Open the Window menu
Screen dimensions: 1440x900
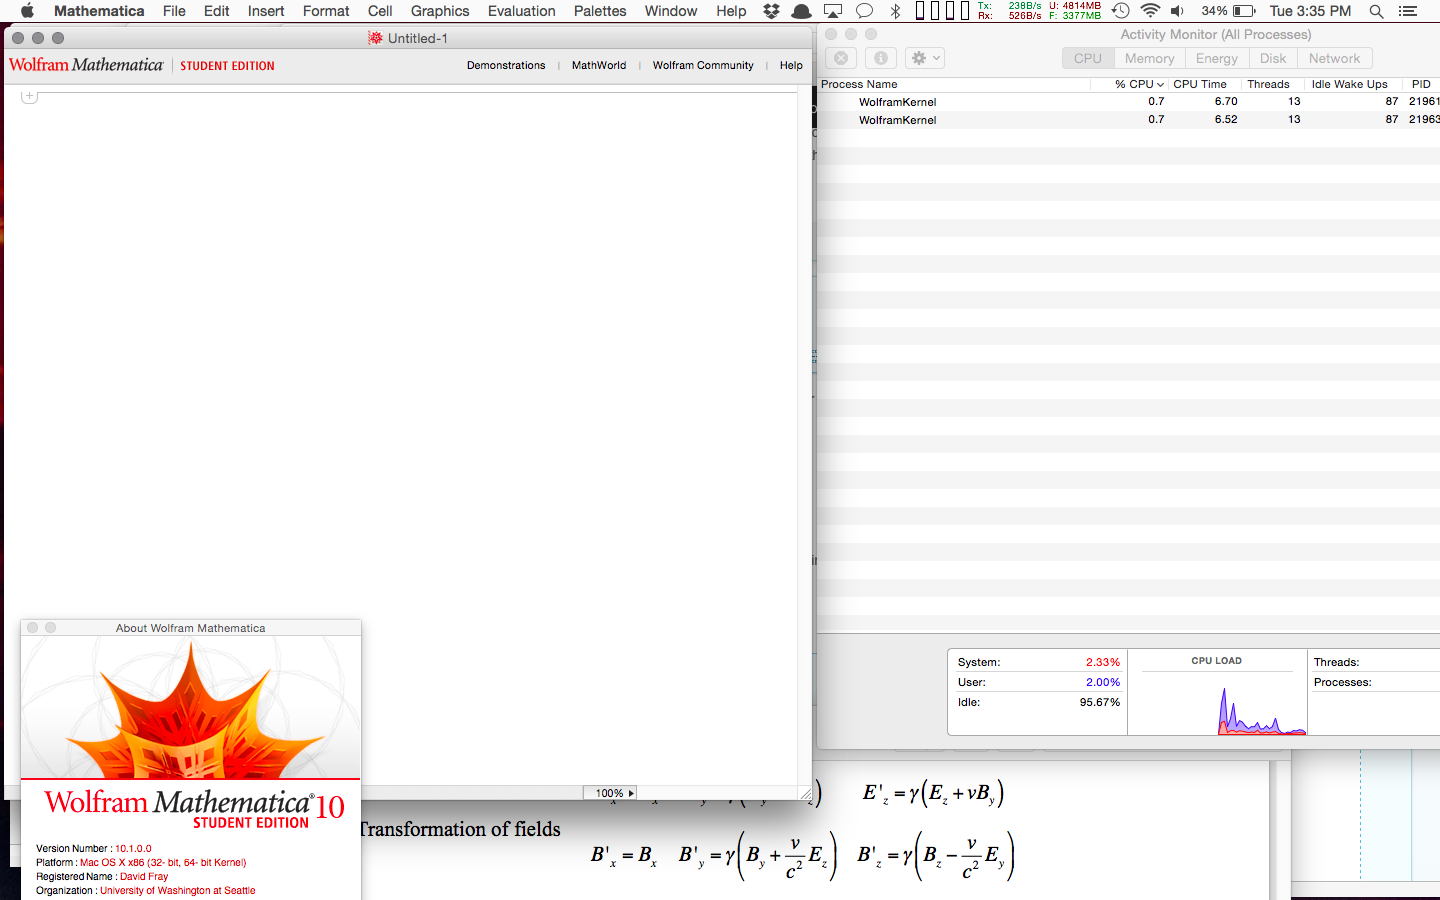click(x=671, y=11)
